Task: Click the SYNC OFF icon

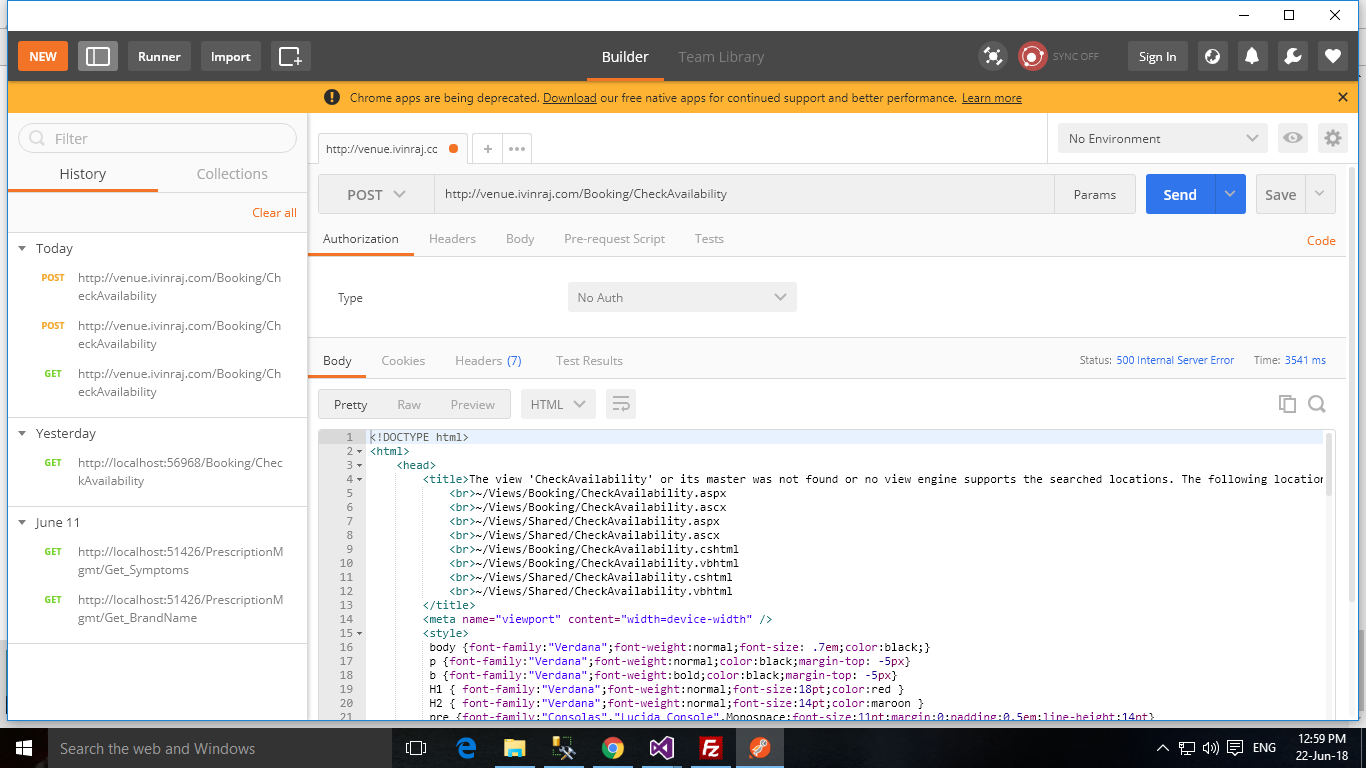Action: (x=1032, y=57)
